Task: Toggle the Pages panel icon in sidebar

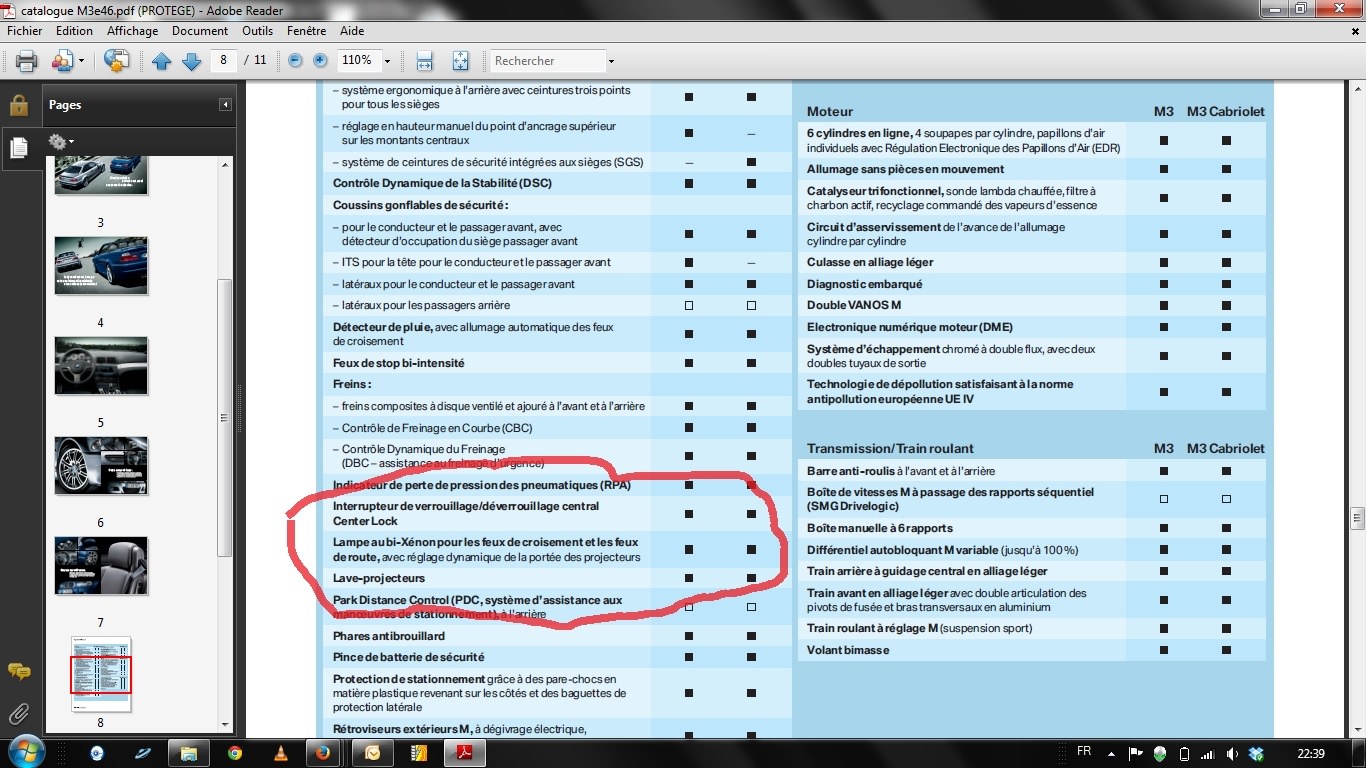Action: click(18, 148)
